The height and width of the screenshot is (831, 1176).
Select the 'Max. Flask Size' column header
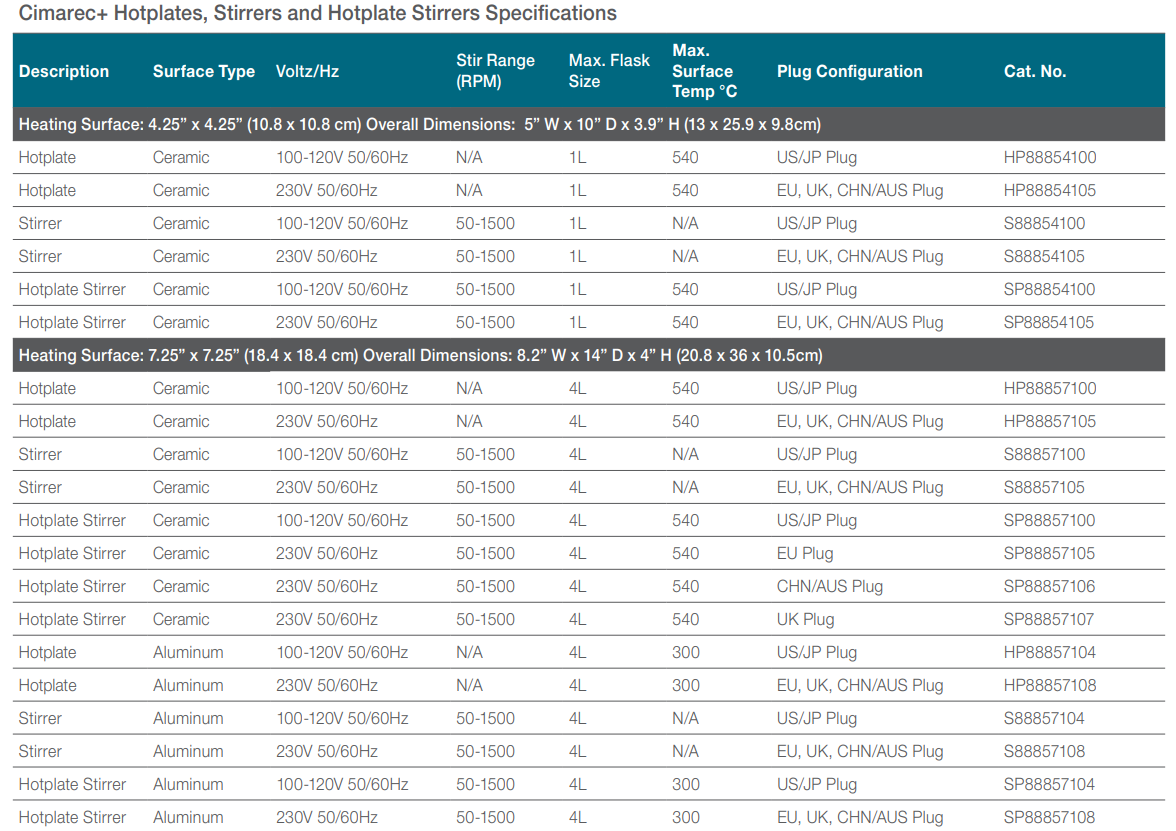click(x=609, y=70)
